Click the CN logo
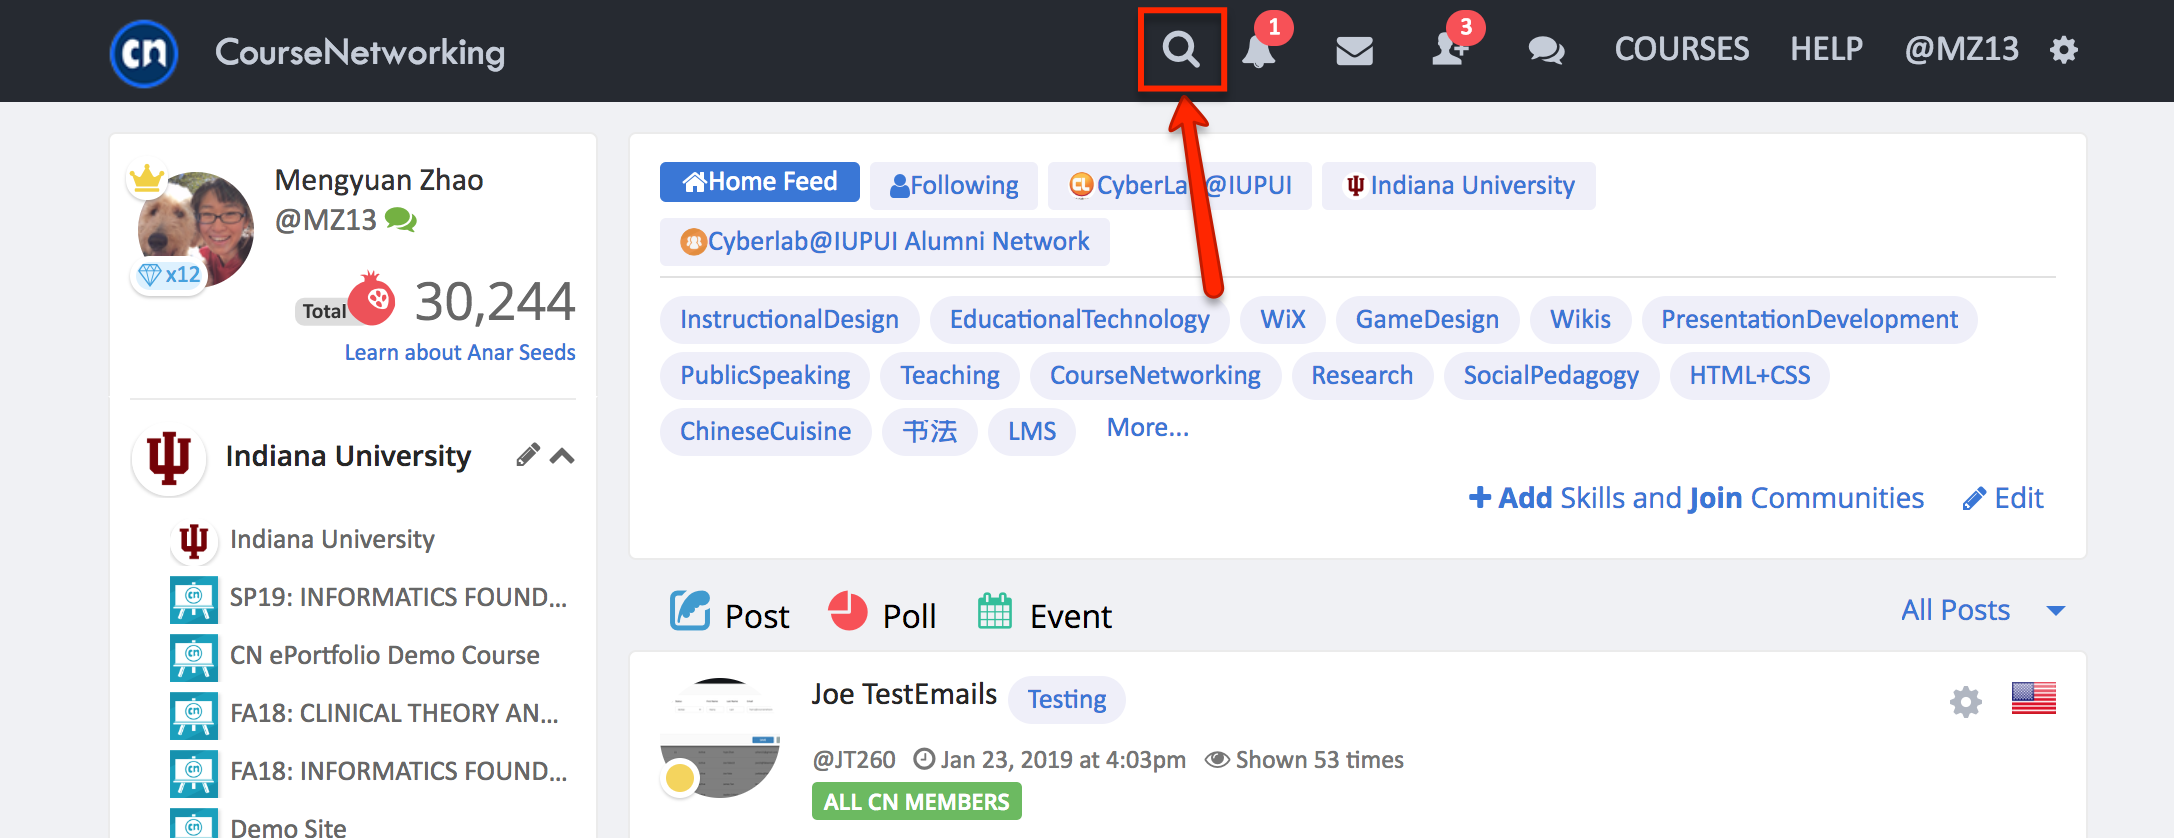The width and height of the screenshot is (2174, 838). [144, 53]
